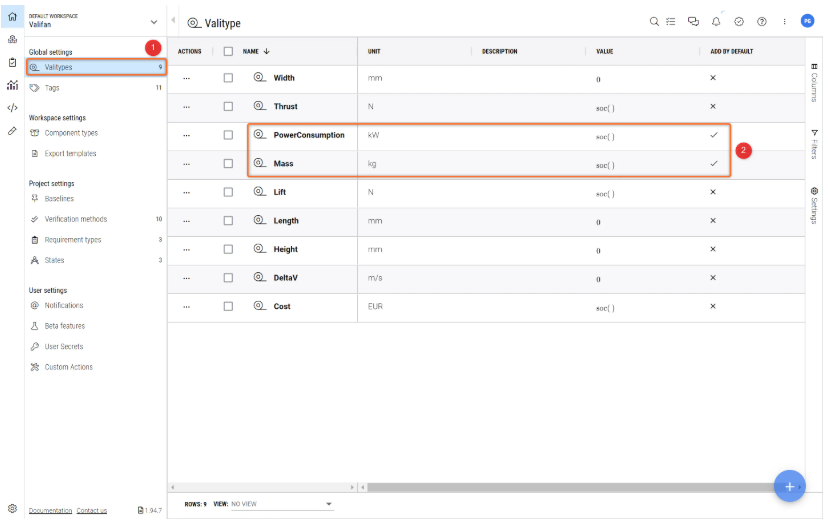
Task: Collapse the sidebar with the left arrow
Action: pyautogui.click(x=173, y=20)
